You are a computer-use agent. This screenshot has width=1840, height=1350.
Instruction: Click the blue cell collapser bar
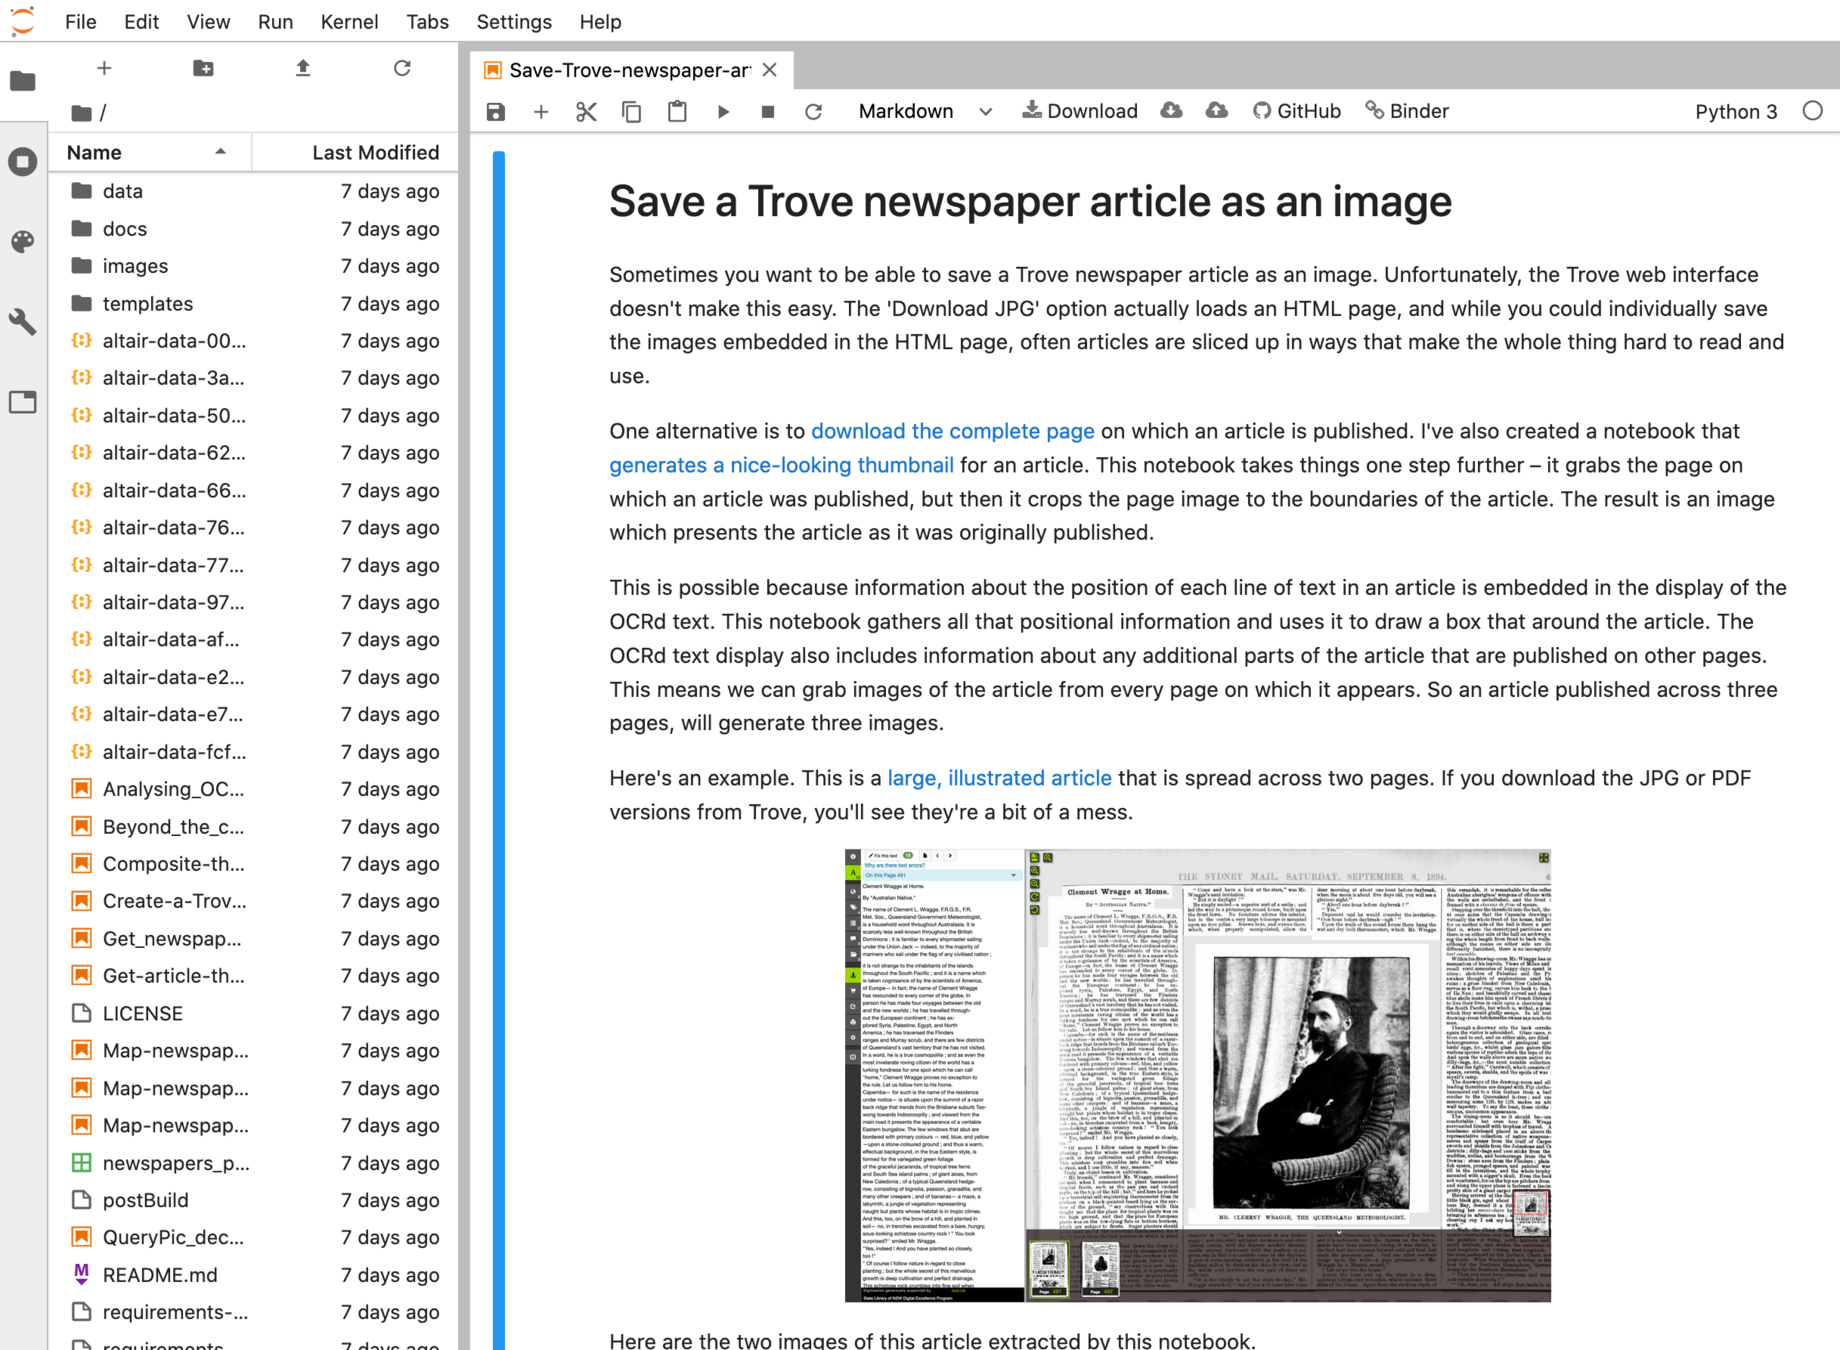click(499, 750)
